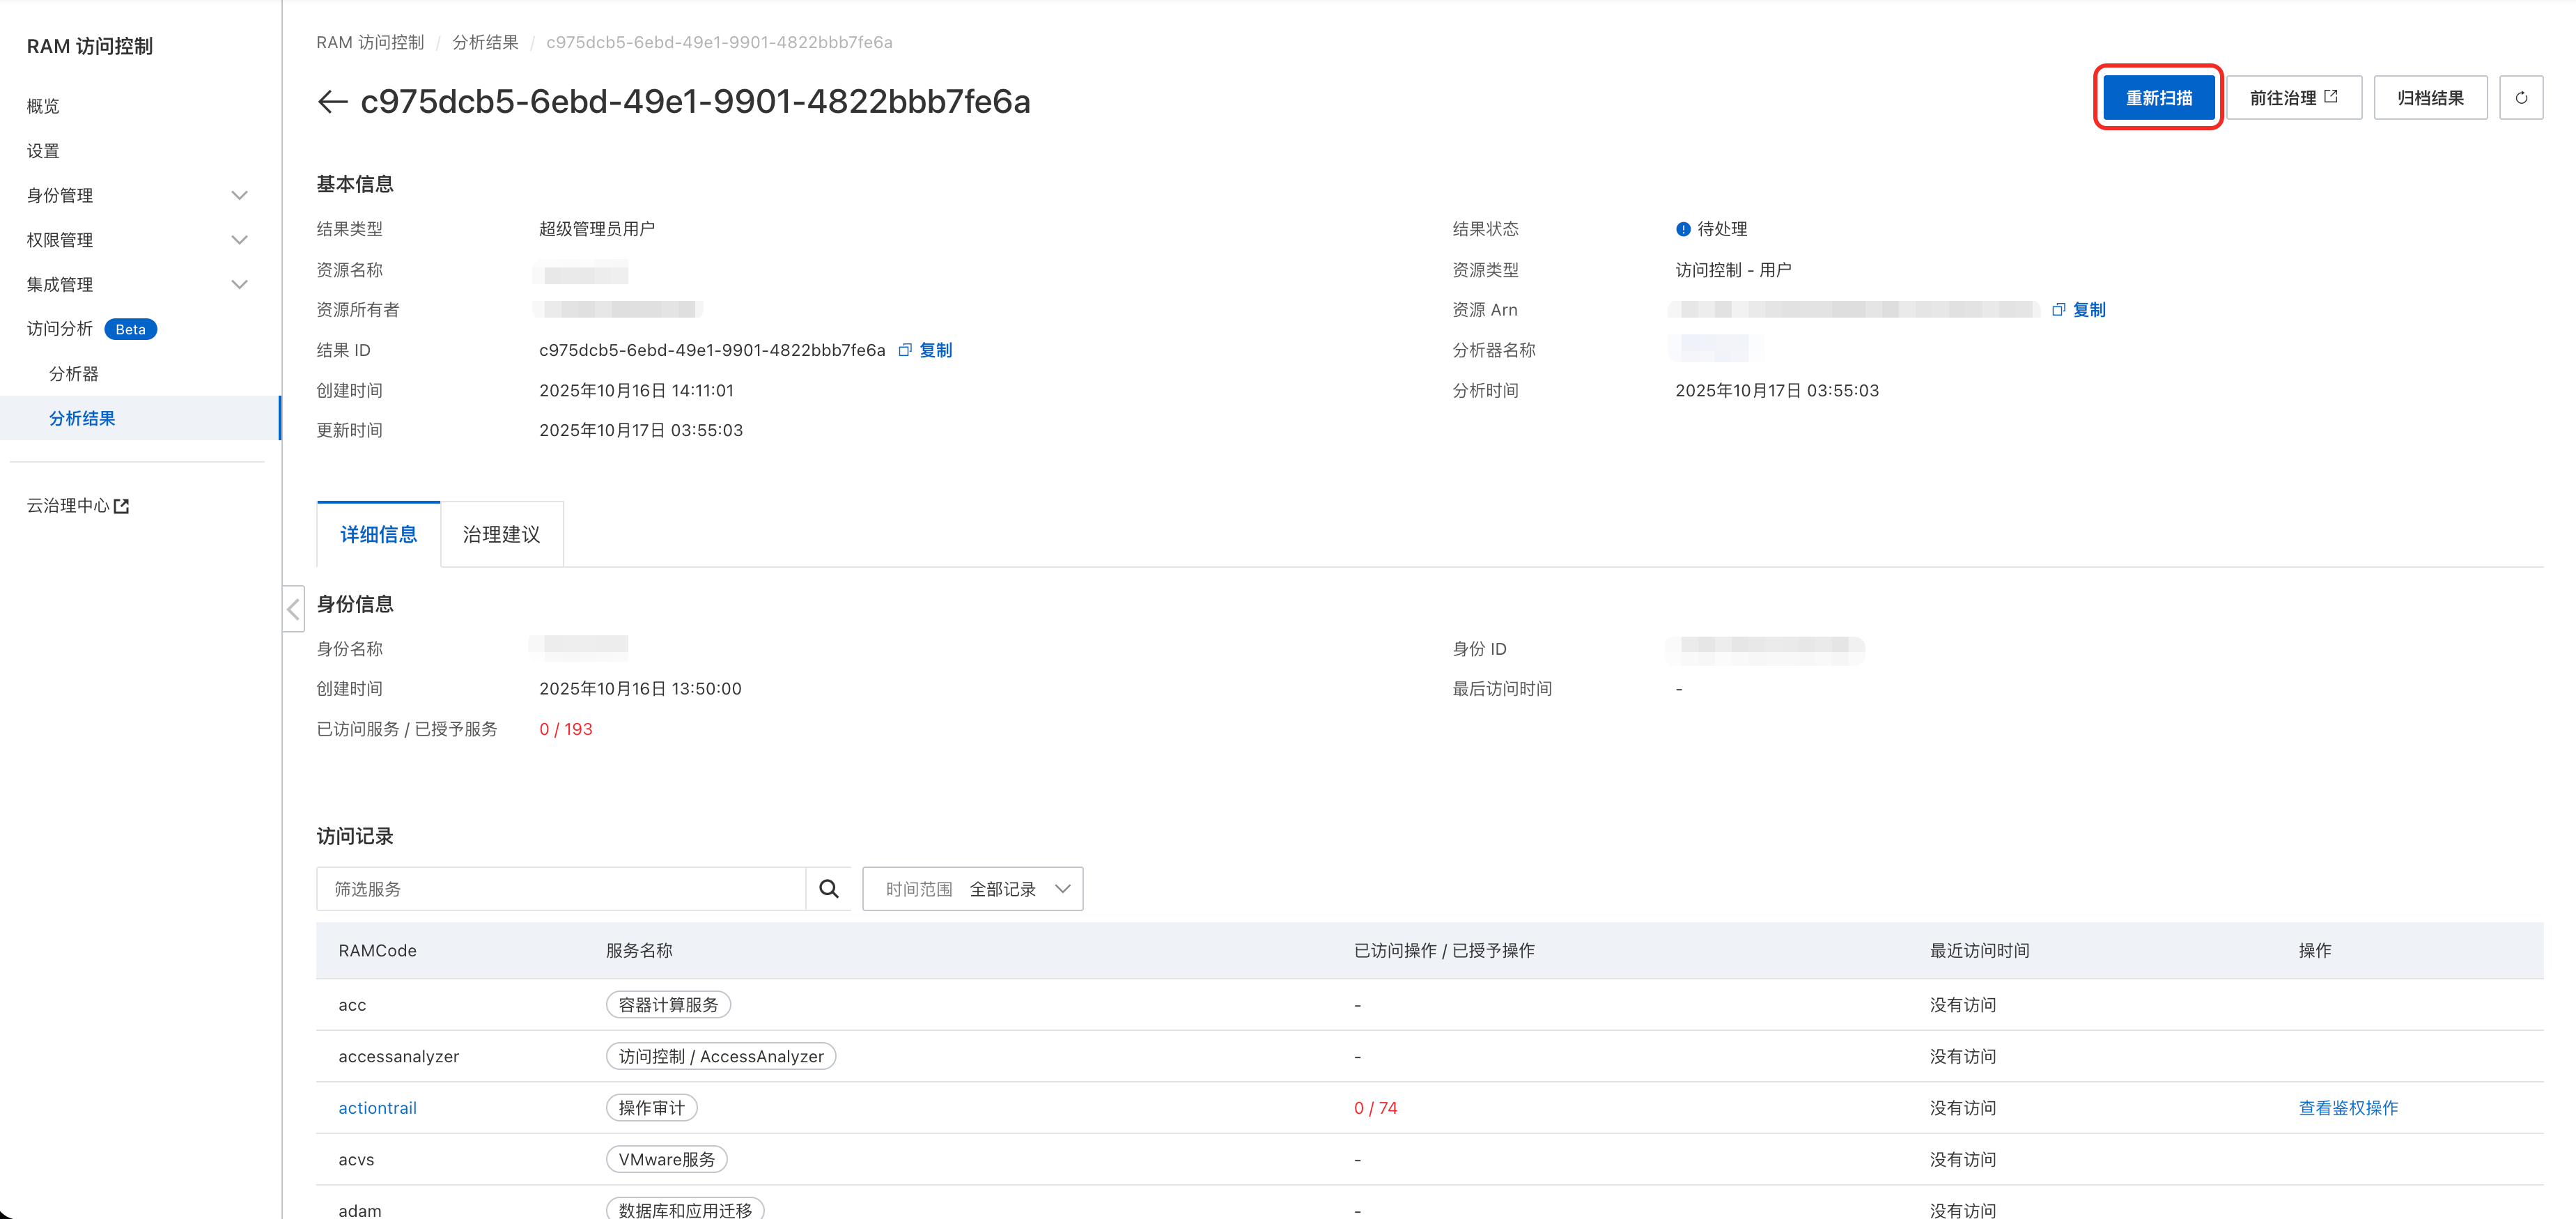
Task: Click the 重新扫描 button
Action: click(2157, 97)
